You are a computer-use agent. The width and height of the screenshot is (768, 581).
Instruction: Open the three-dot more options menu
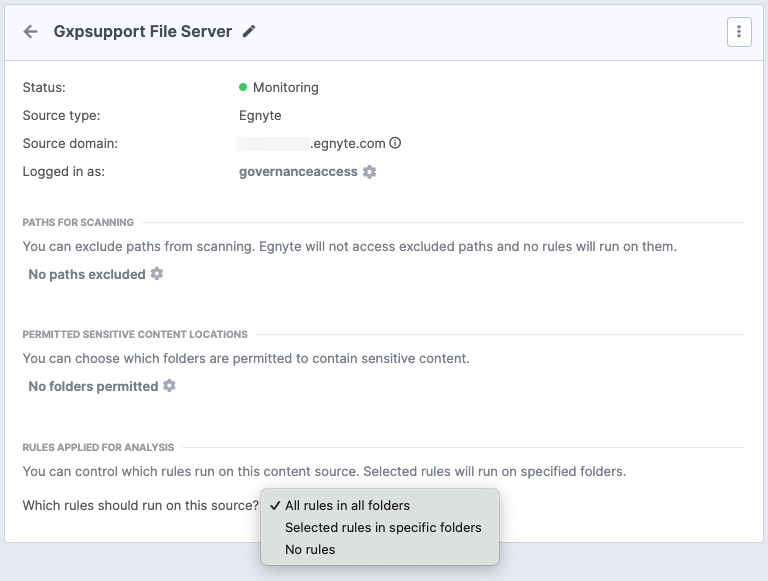tap(739, 32)
